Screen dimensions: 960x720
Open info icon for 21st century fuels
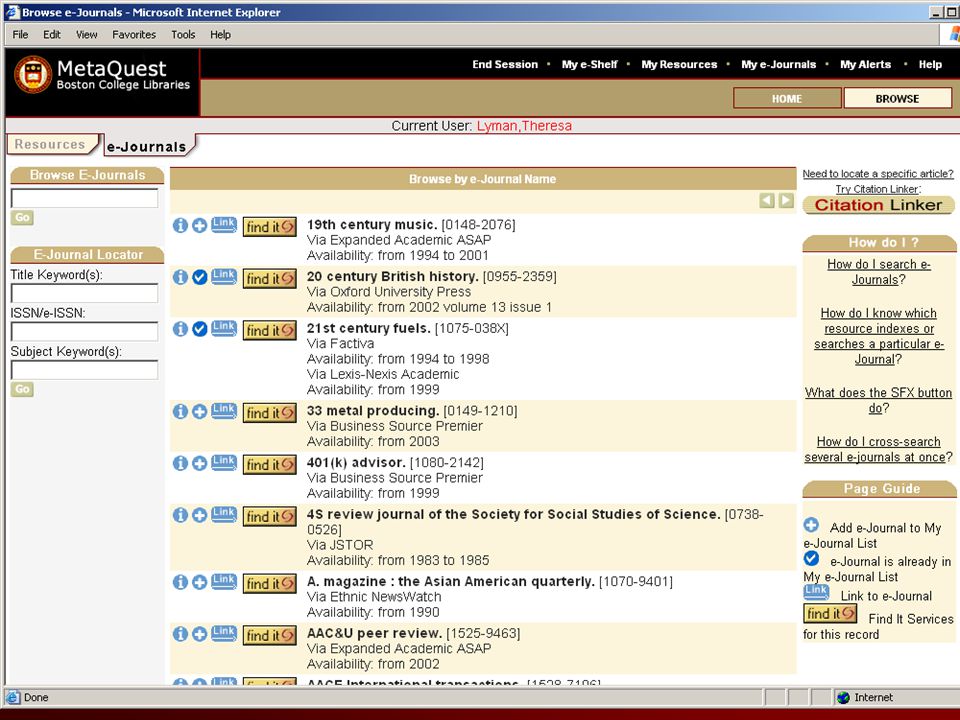coord(180,329)
